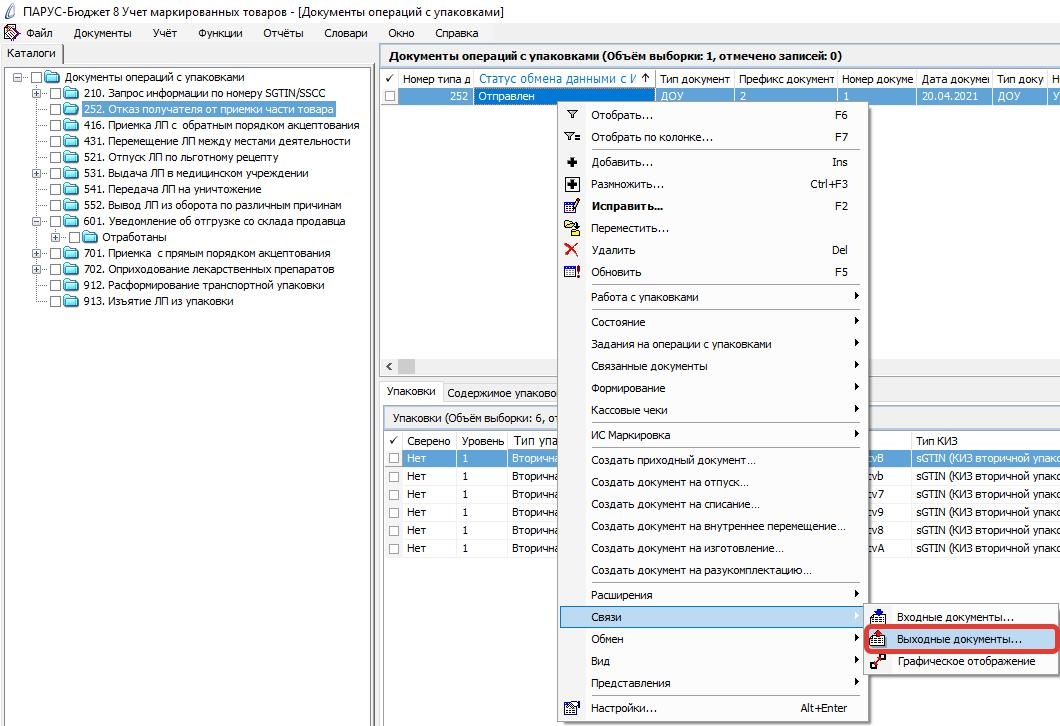Click the Размножить duplicate icon
Image resolution: width=1060 pixels, height=726 pixels.
point(572,184)
